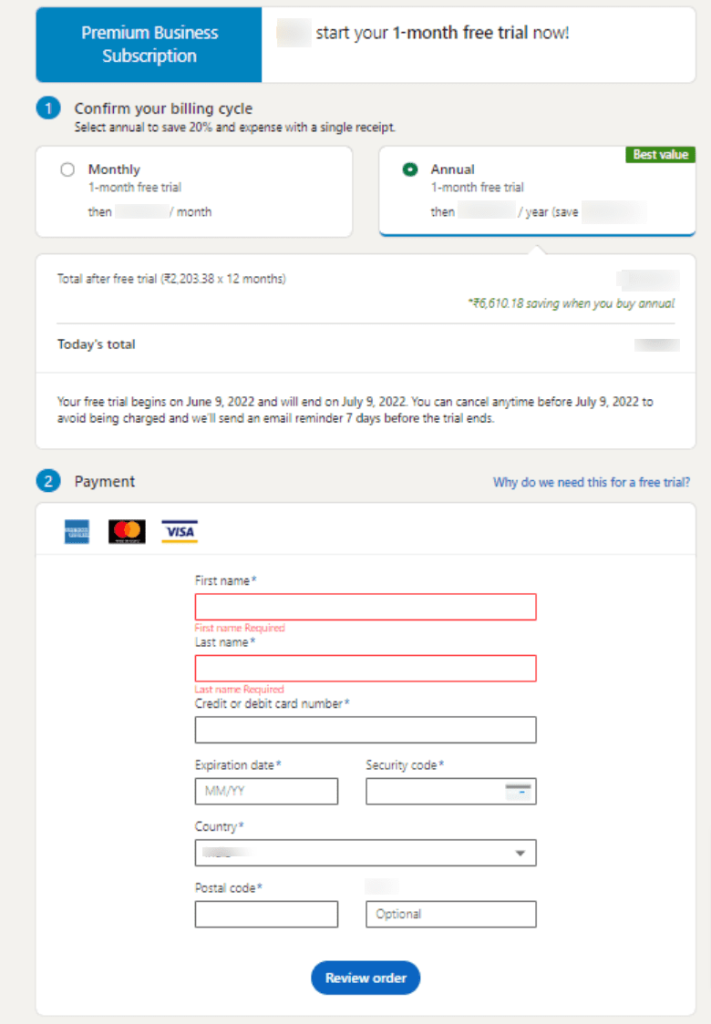Screen dimensions: 711x1024
Task: Click the Country dropdown arrow
Action: pyautogui.click(x=520, y=854)
